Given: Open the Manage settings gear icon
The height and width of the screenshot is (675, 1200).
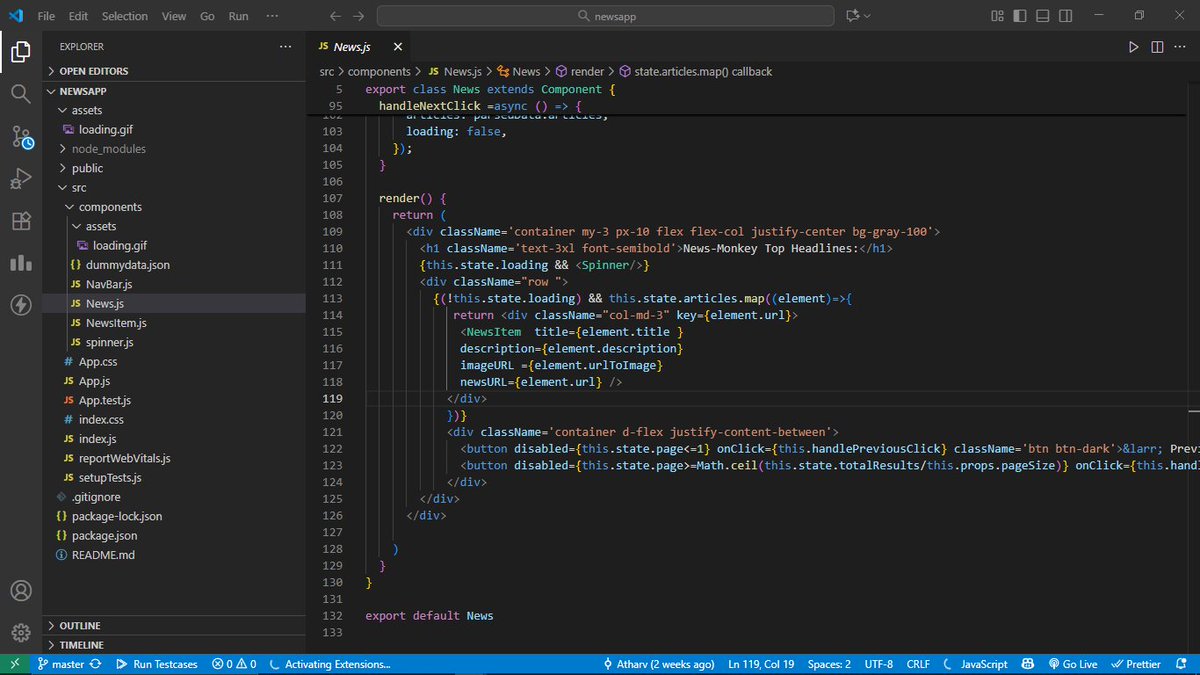Looking at the screenshot, I should [21, 632].
